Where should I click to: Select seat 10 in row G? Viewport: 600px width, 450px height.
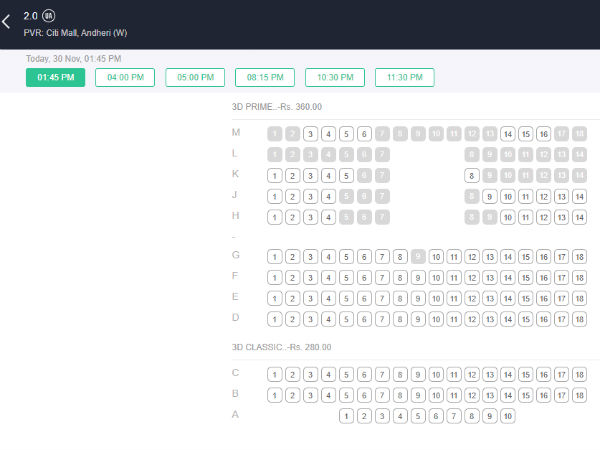[x=436, y=257]
